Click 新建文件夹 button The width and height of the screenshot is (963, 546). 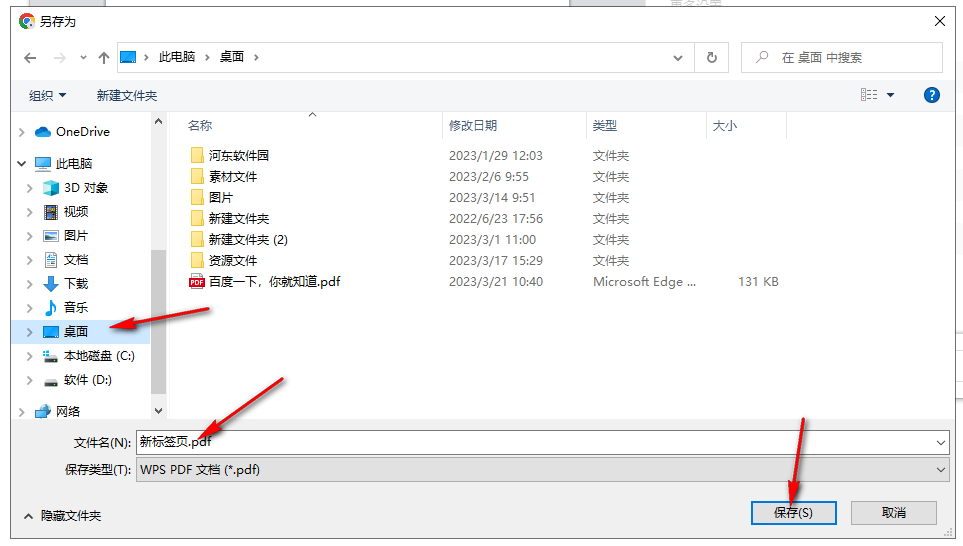(x=127, y=96)
